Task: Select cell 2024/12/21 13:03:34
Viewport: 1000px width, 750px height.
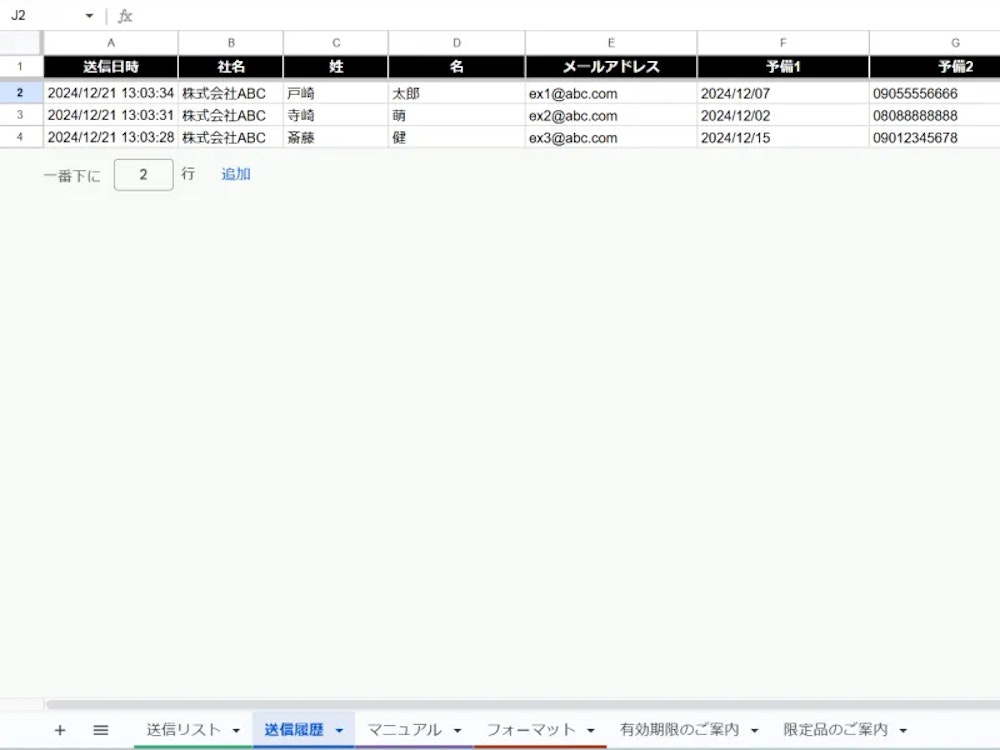Action: 111,93
